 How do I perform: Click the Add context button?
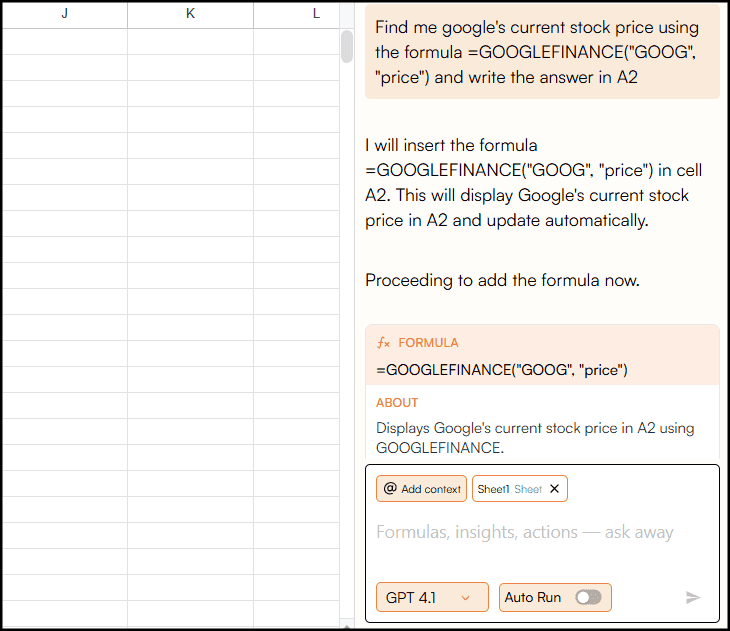(x=421, y=489)
